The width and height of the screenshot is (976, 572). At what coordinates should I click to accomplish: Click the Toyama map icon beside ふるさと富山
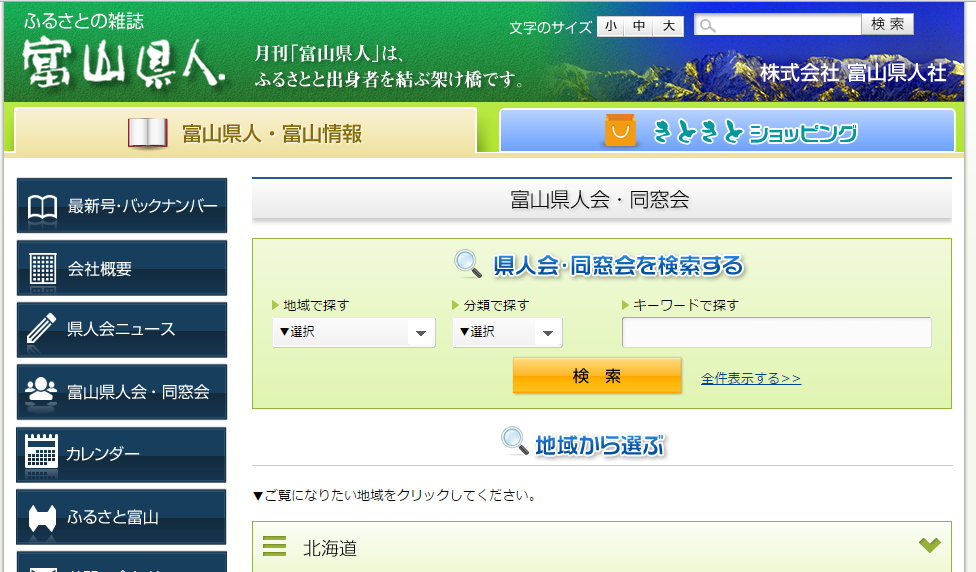[42, 518]
